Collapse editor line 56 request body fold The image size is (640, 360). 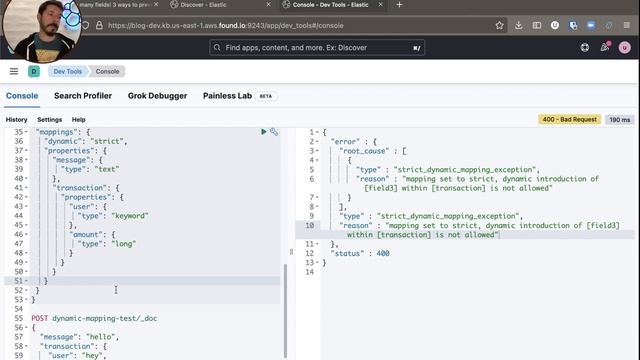(27, 327)
